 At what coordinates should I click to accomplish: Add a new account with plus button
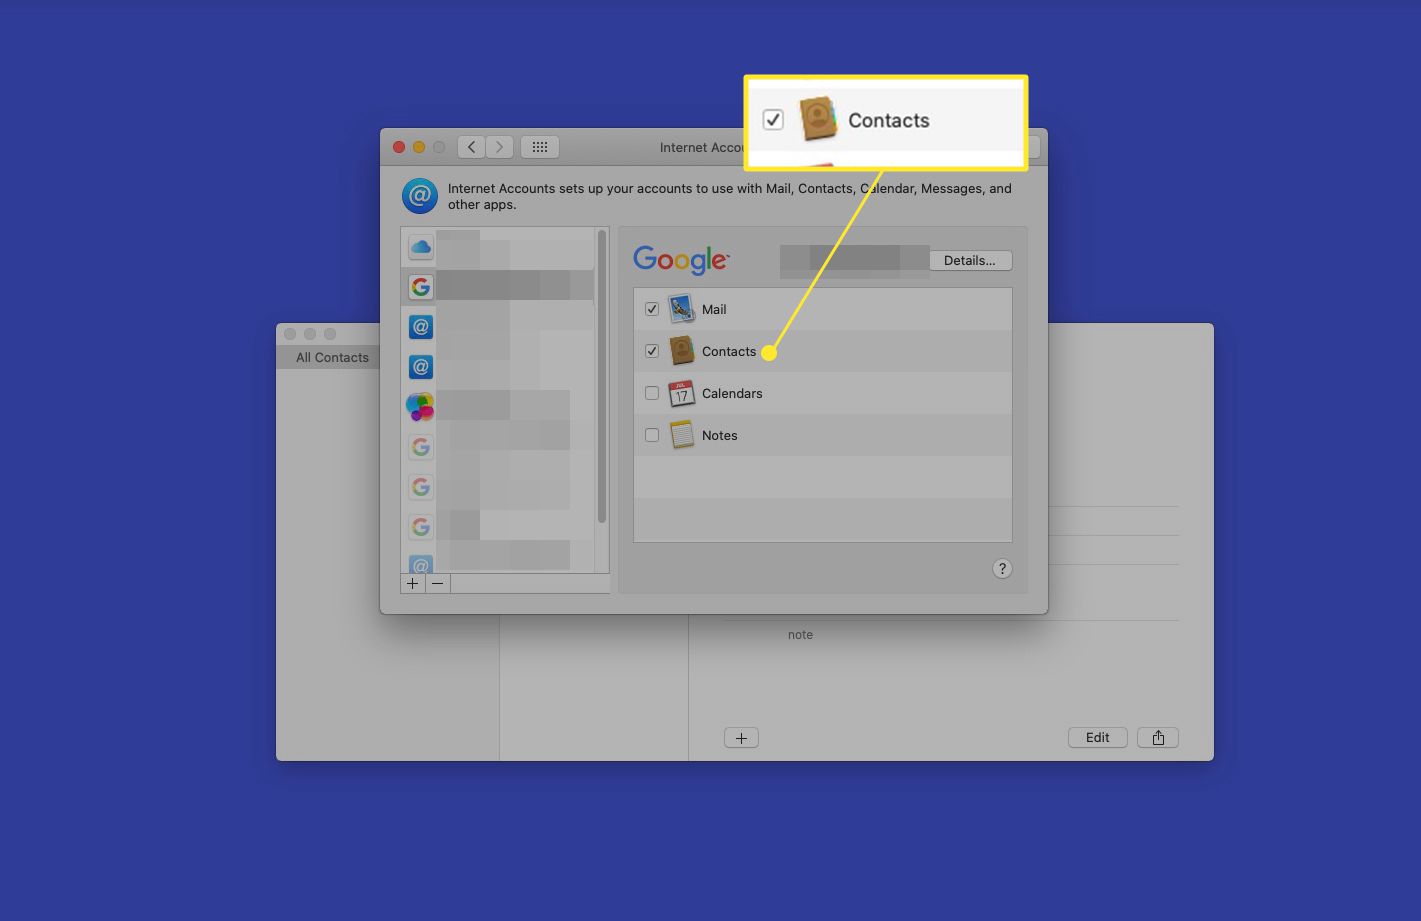[x=413, y=583]
